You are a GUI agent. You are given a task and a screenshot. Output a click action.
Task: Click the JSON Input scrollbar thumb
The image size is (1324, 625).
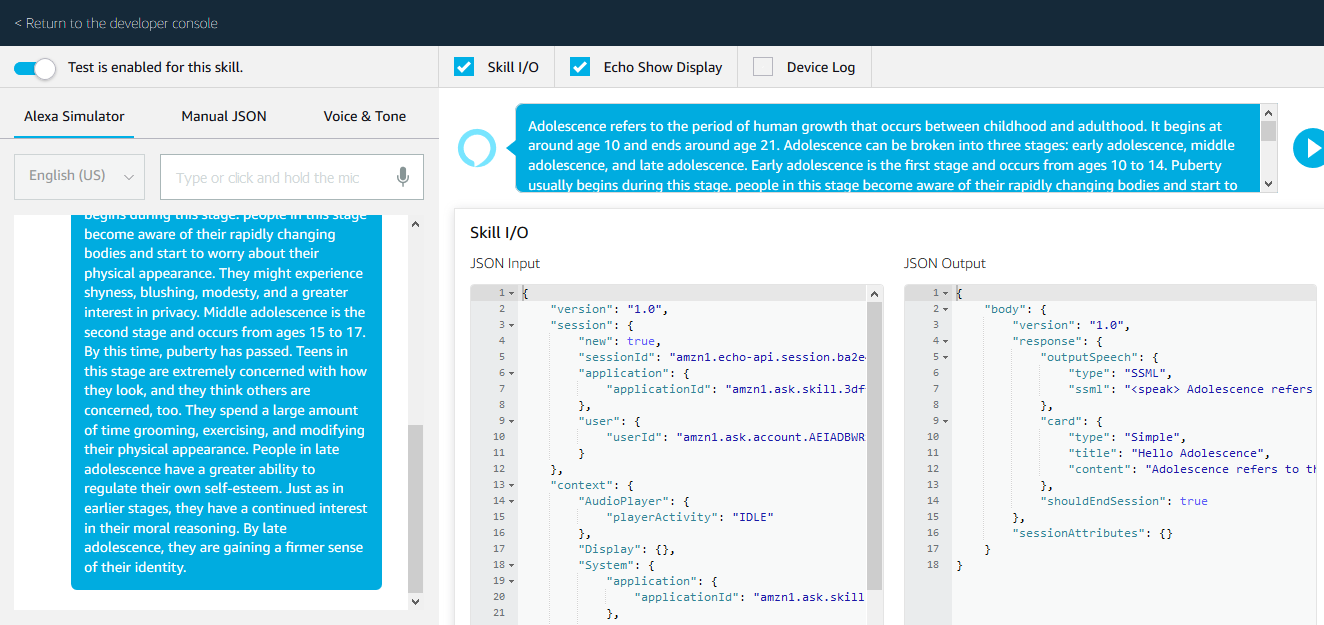tap(875, 445)
